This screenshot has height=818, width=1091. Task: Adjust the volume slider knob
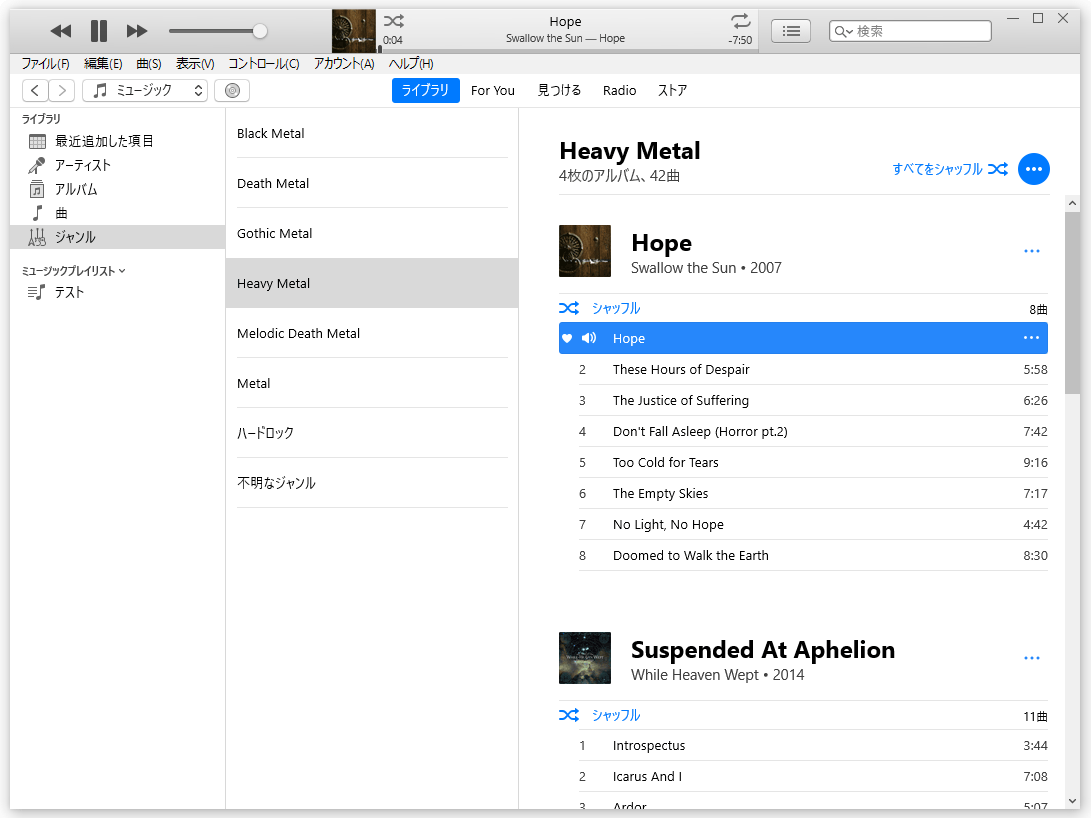pyautogui.click(x=260, y=31)
